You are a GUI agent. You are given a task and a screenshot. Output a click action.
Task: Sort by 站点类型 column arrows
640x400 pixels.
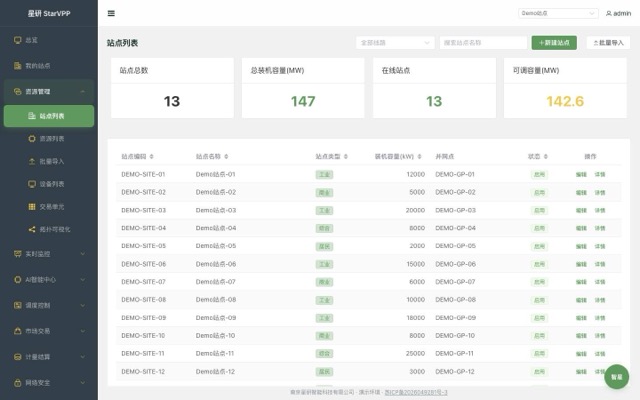coord(346,156)
